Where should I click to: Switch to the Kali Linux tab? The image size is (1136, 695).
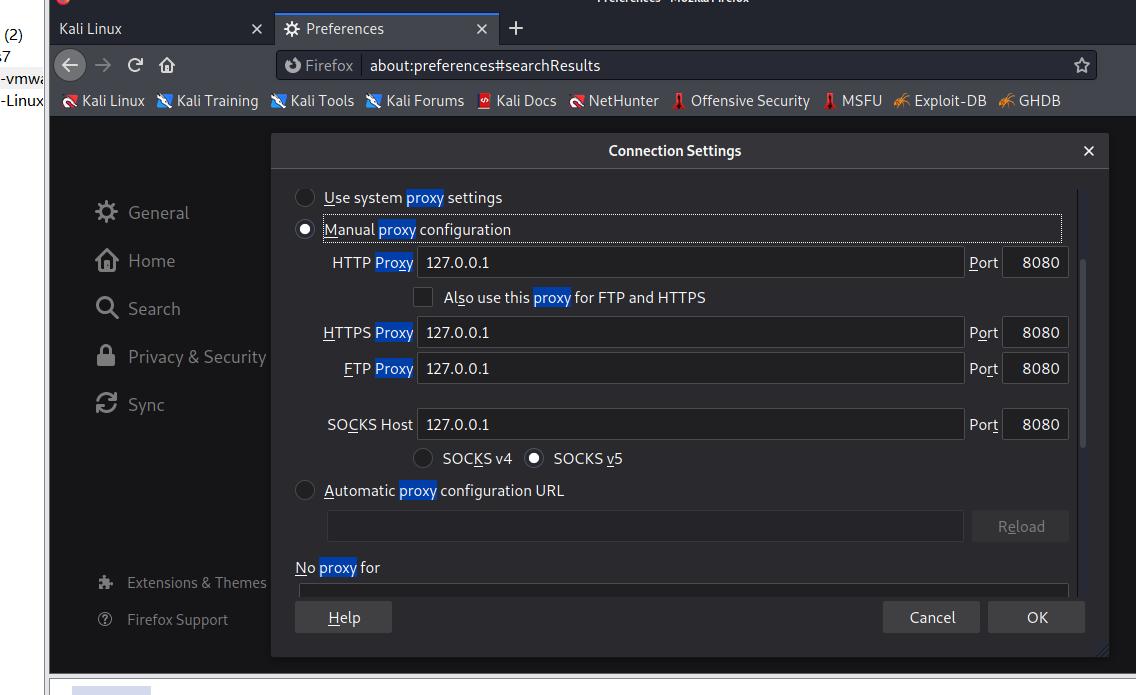[x=150, y=28]
